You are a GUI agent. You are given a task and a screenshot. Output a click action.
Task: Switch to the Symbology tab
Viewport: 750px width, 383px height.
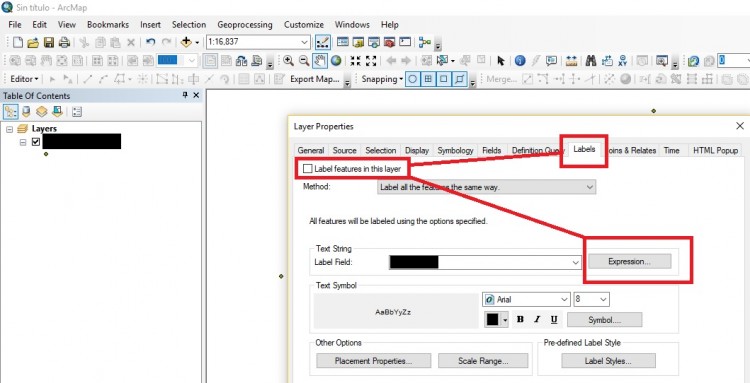pyautogui.click(x=455, y=150)
